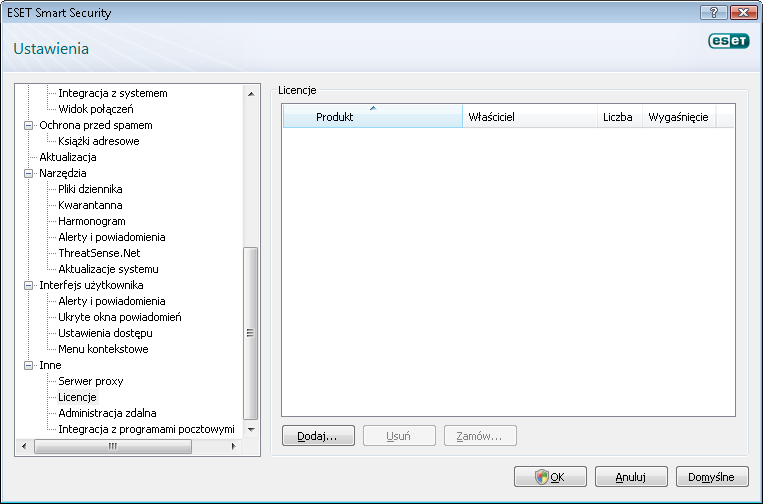The width and height of the screenshot is (763, 504).
Task: Click the ESET logo icon
Action: coord(728,41)
